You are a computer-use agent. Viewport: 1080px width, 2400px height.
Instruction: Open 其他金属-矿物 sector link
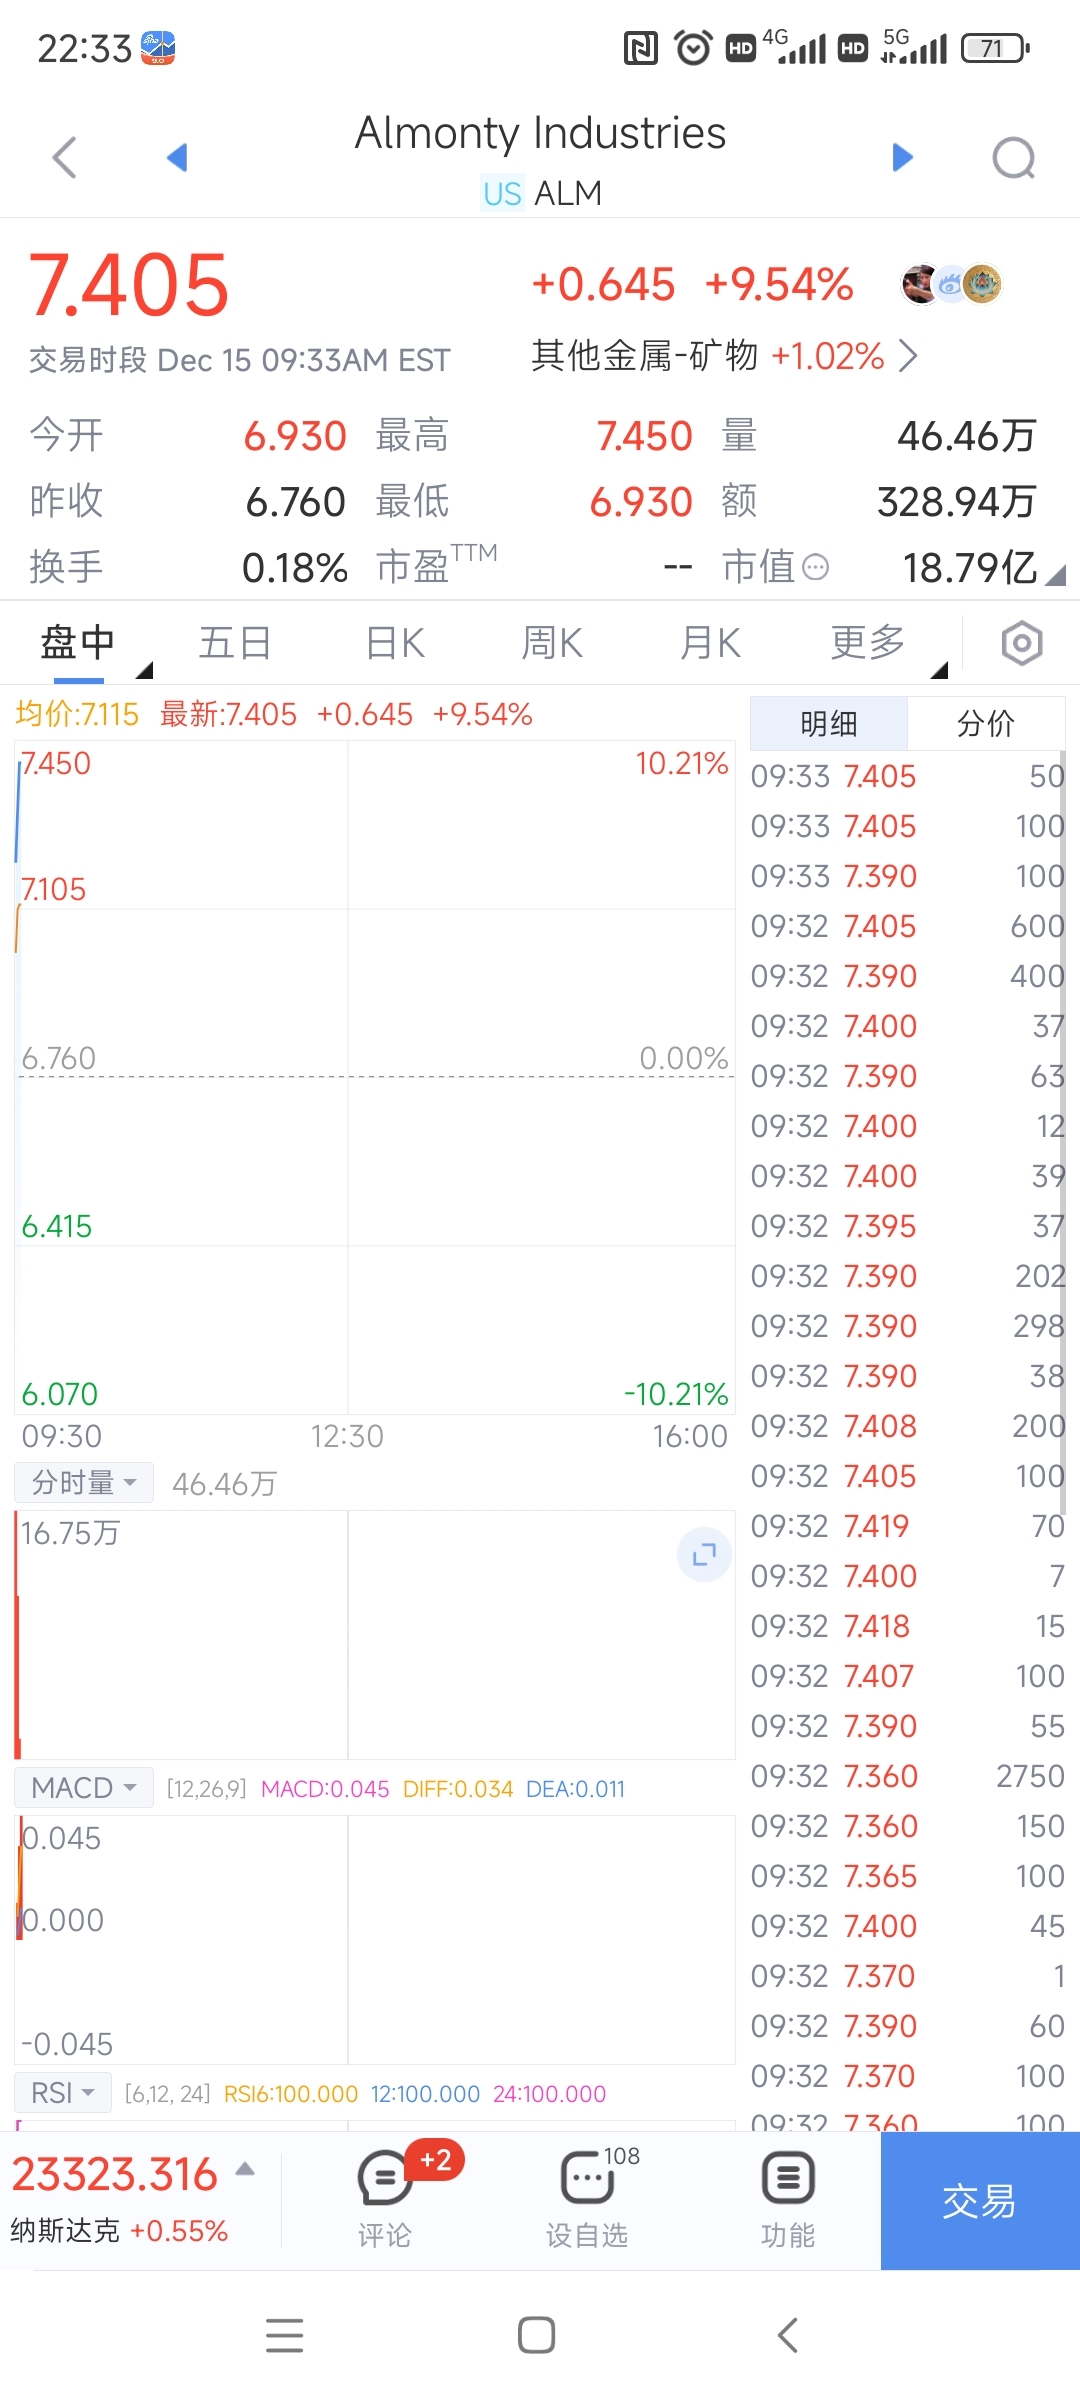724,356
